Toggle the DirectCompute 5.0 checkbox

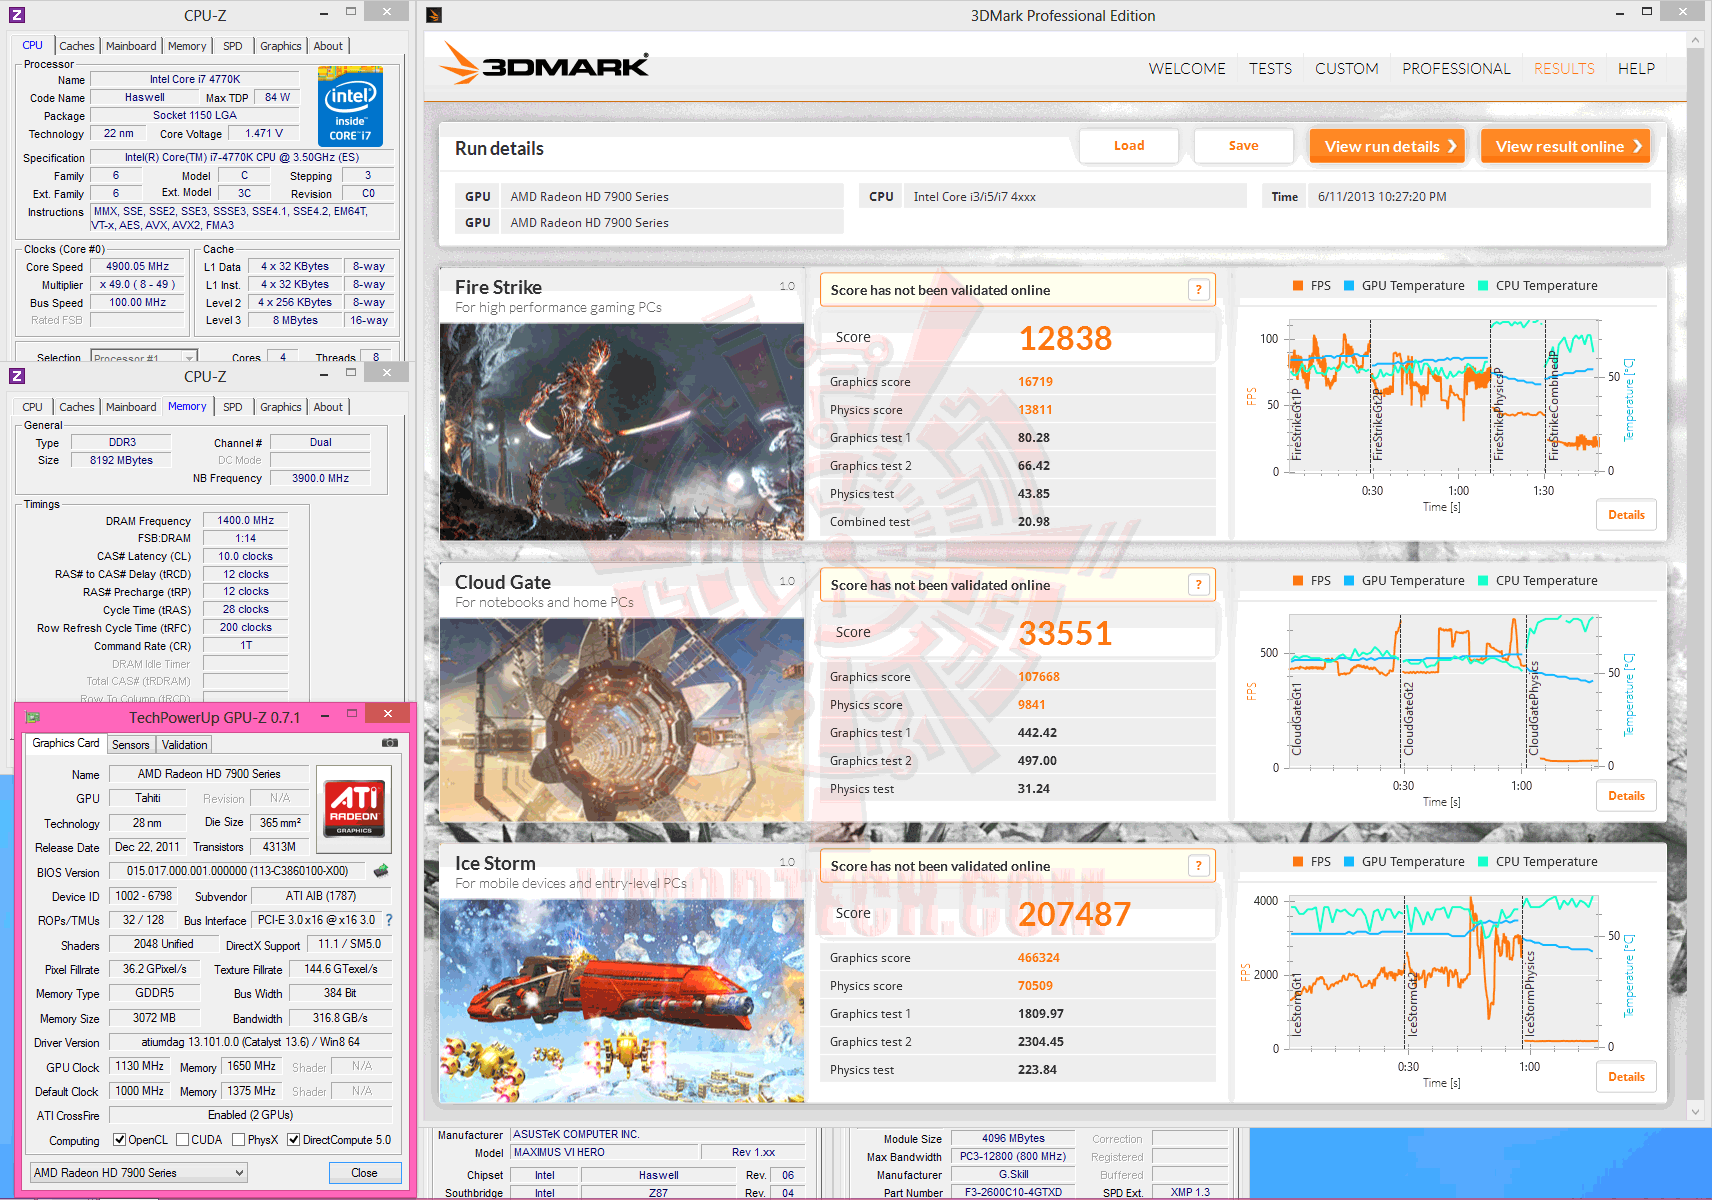coord(294,1139)
